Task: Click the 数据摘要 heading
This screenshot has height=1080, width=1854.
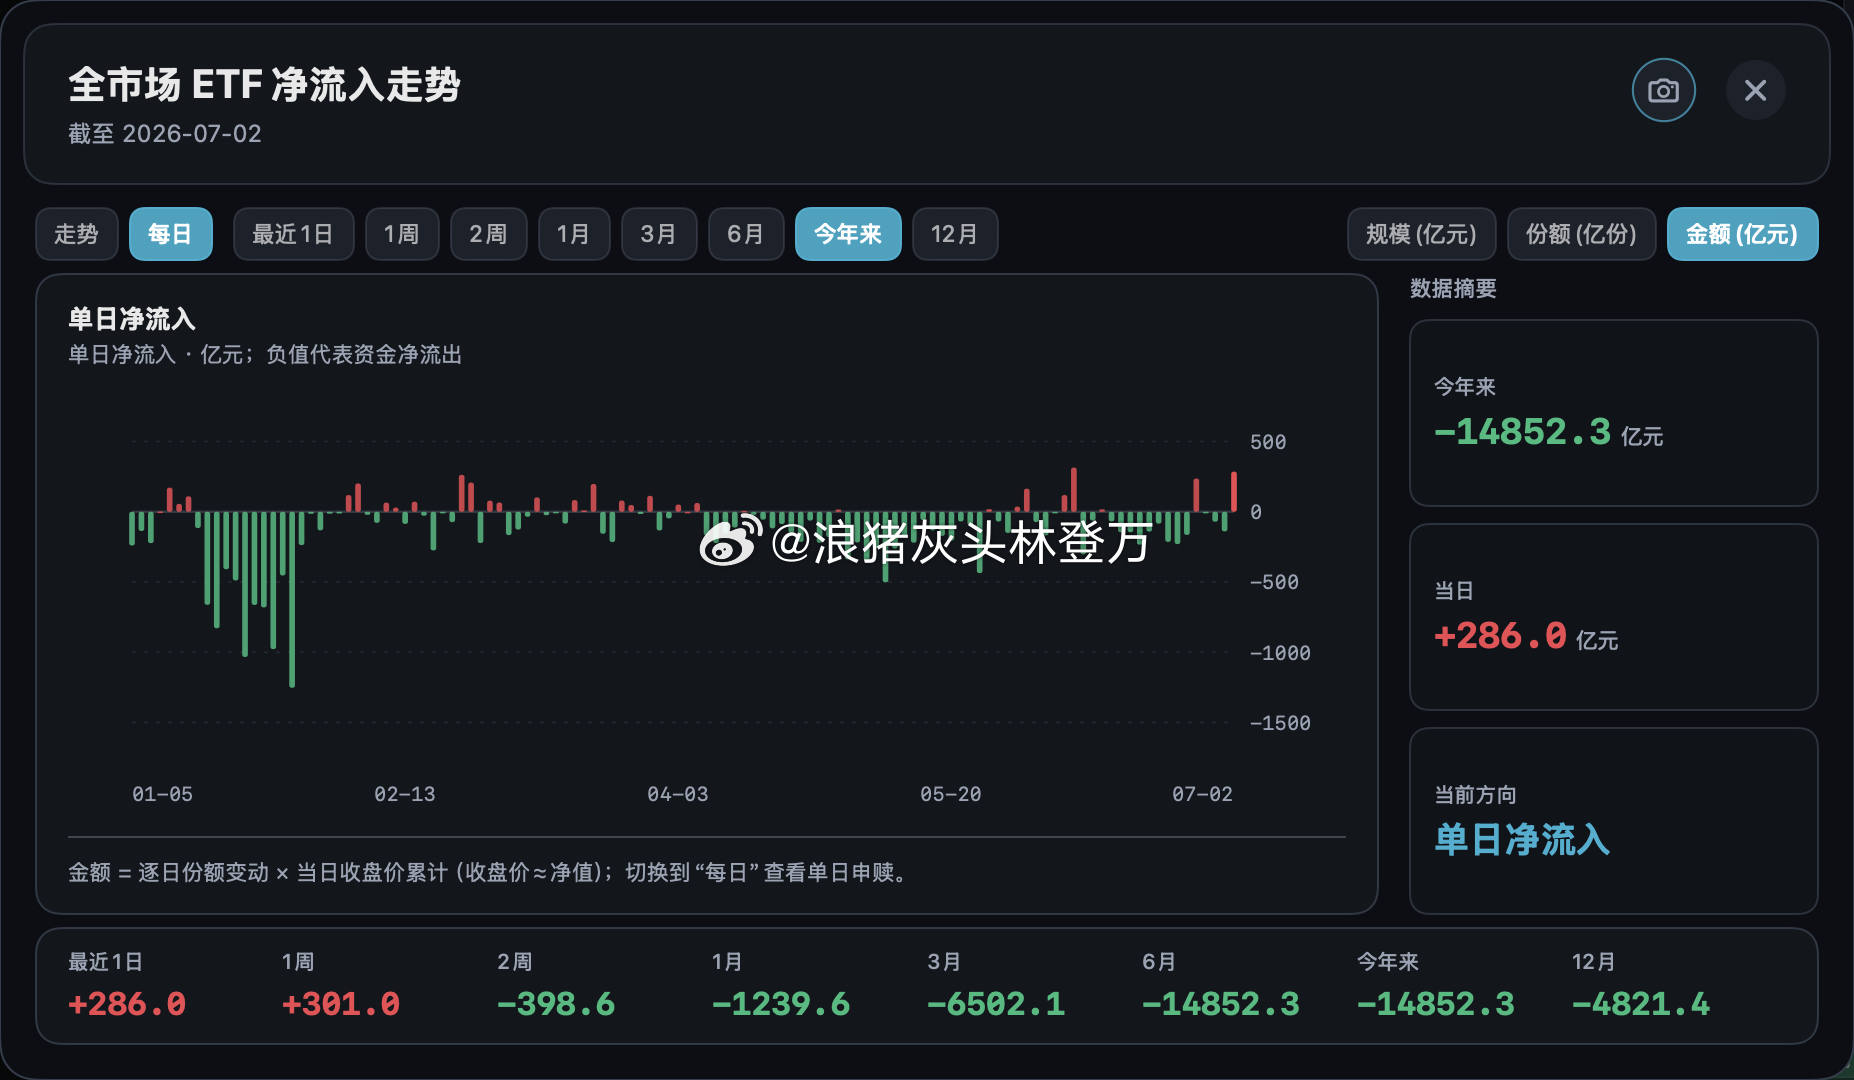Action: click(1453, 289)
